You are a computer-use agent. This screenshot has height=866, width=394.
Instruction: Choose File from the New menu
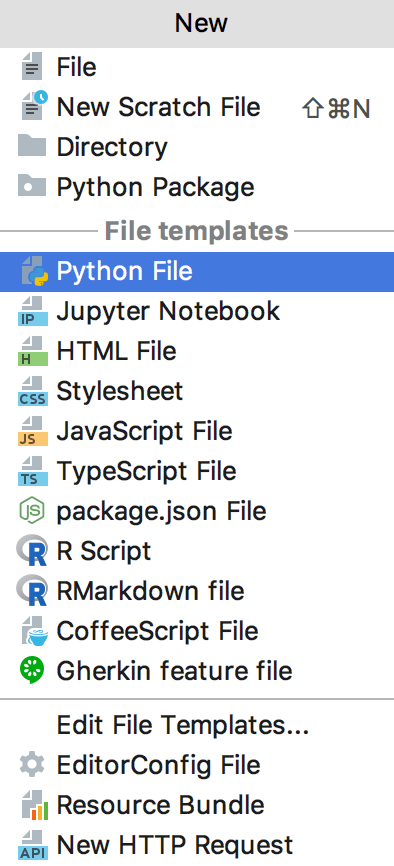pos(197,67)
